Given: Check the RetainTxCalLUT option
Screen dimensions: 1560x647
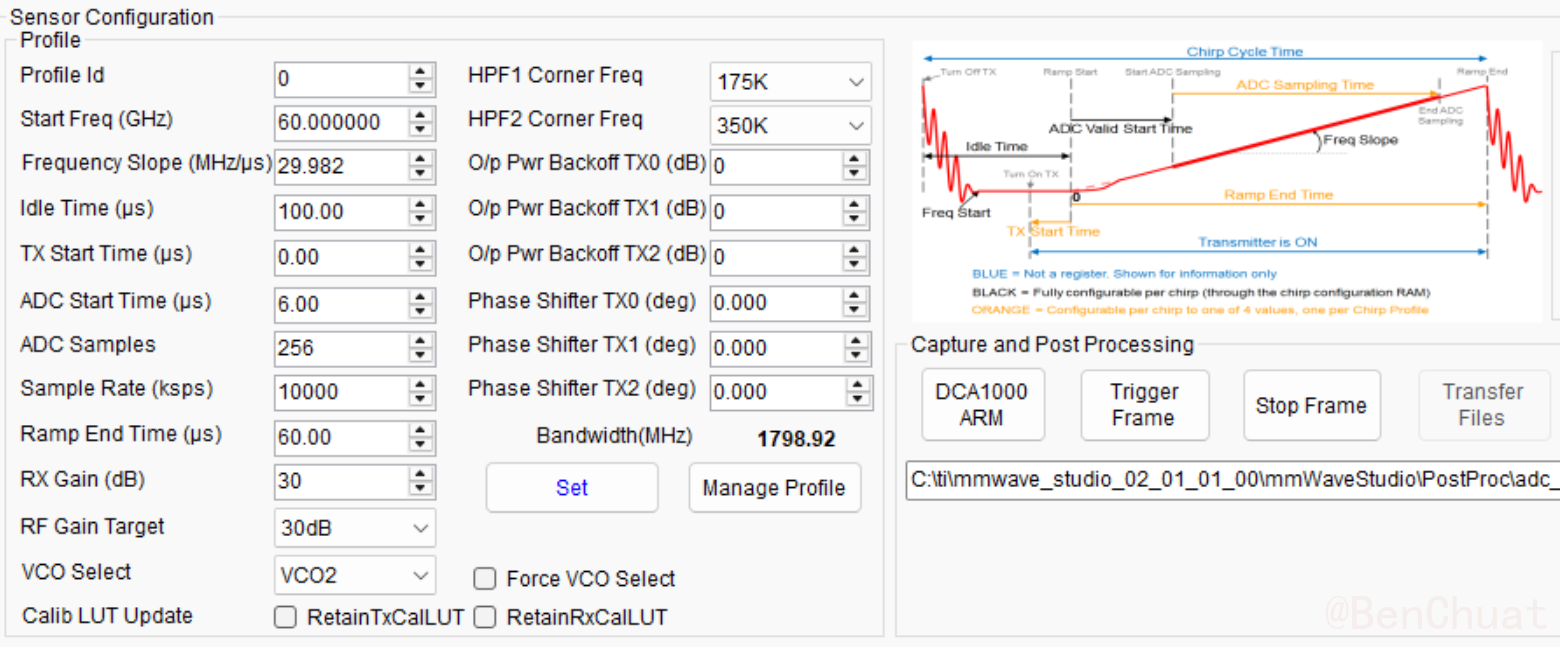Looking at the screenshot, I should click(286, 618).
